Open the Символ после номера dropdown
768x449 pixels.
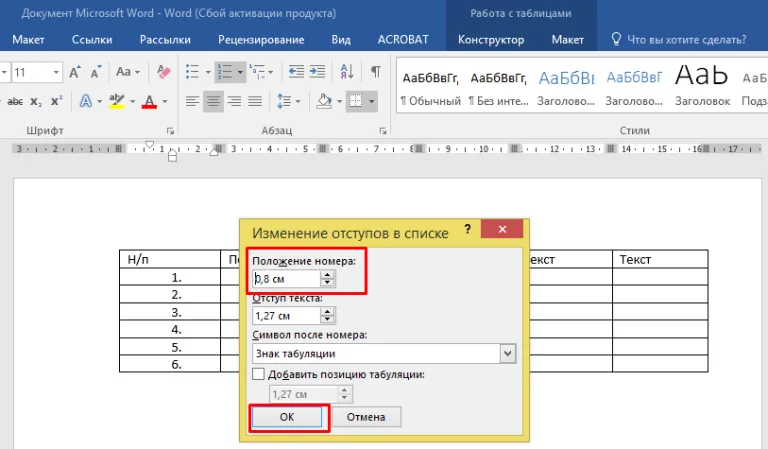click(508, 353)
